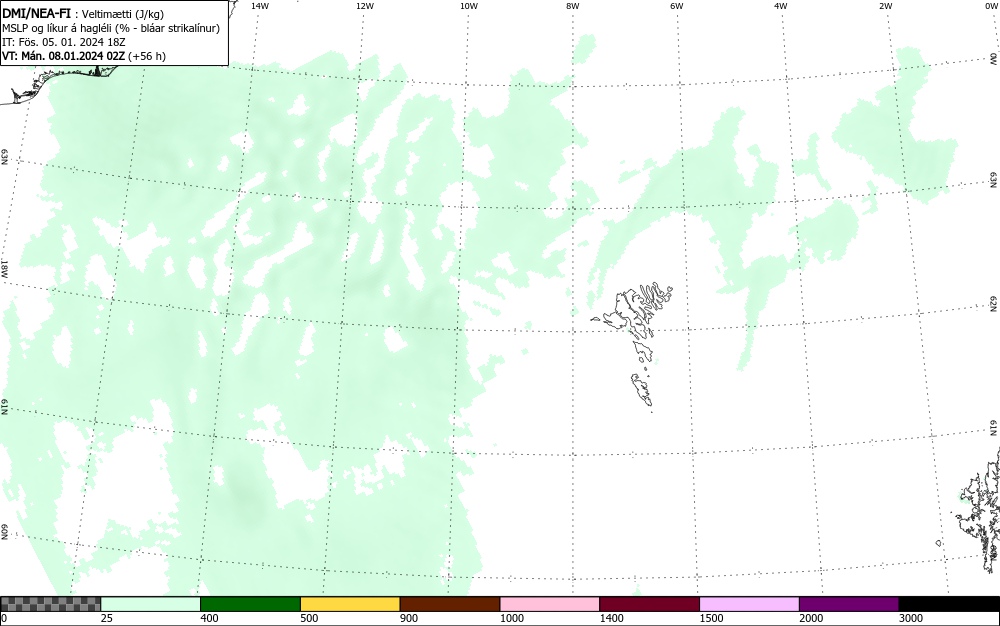The width and height of the screenshot is (1000, 626).
Task: Click the legend value '25'
Action: pyautogui.click(x=106, y=618)
